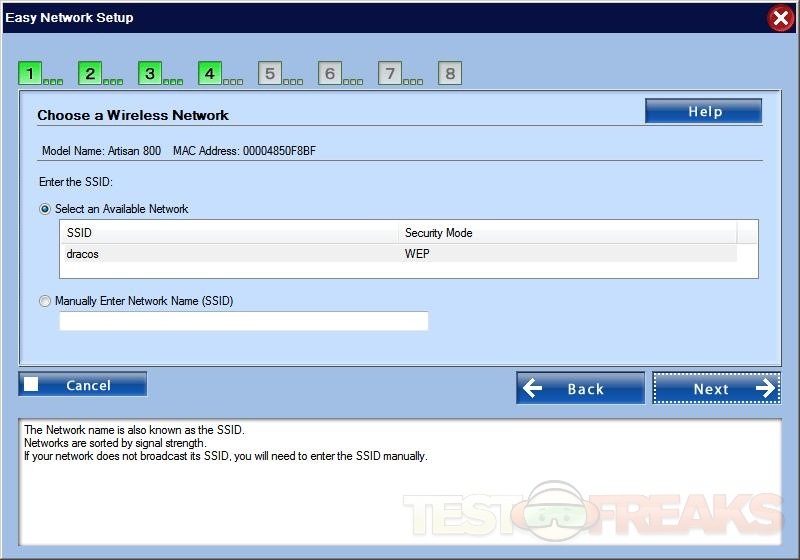The image size is (800, 560).
Task: Click the WEP security mode cell
Action: (x=567, y=254)
